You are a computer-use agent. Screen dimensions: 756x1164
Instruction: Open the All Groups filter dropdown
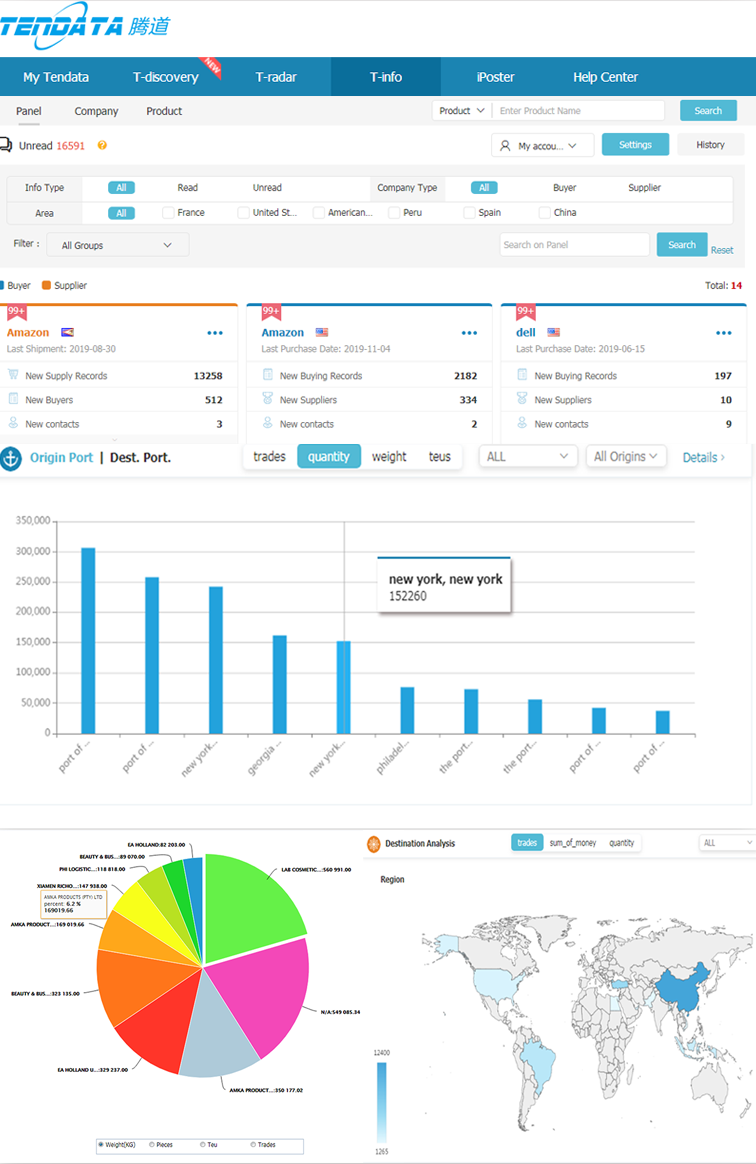tap(117, 245)
